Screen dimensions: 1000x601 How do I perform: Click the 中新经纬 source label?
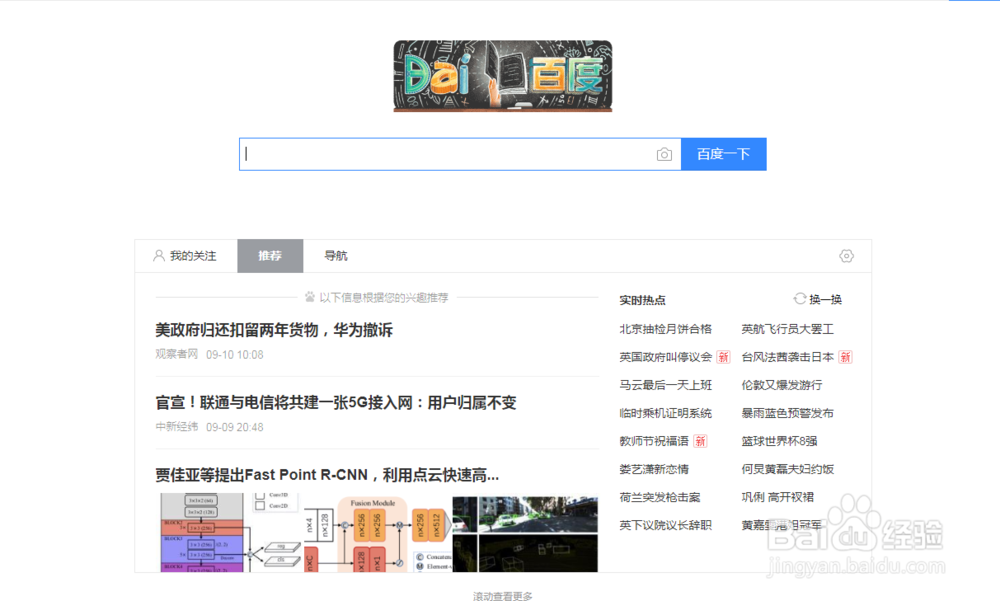[177, 427]
